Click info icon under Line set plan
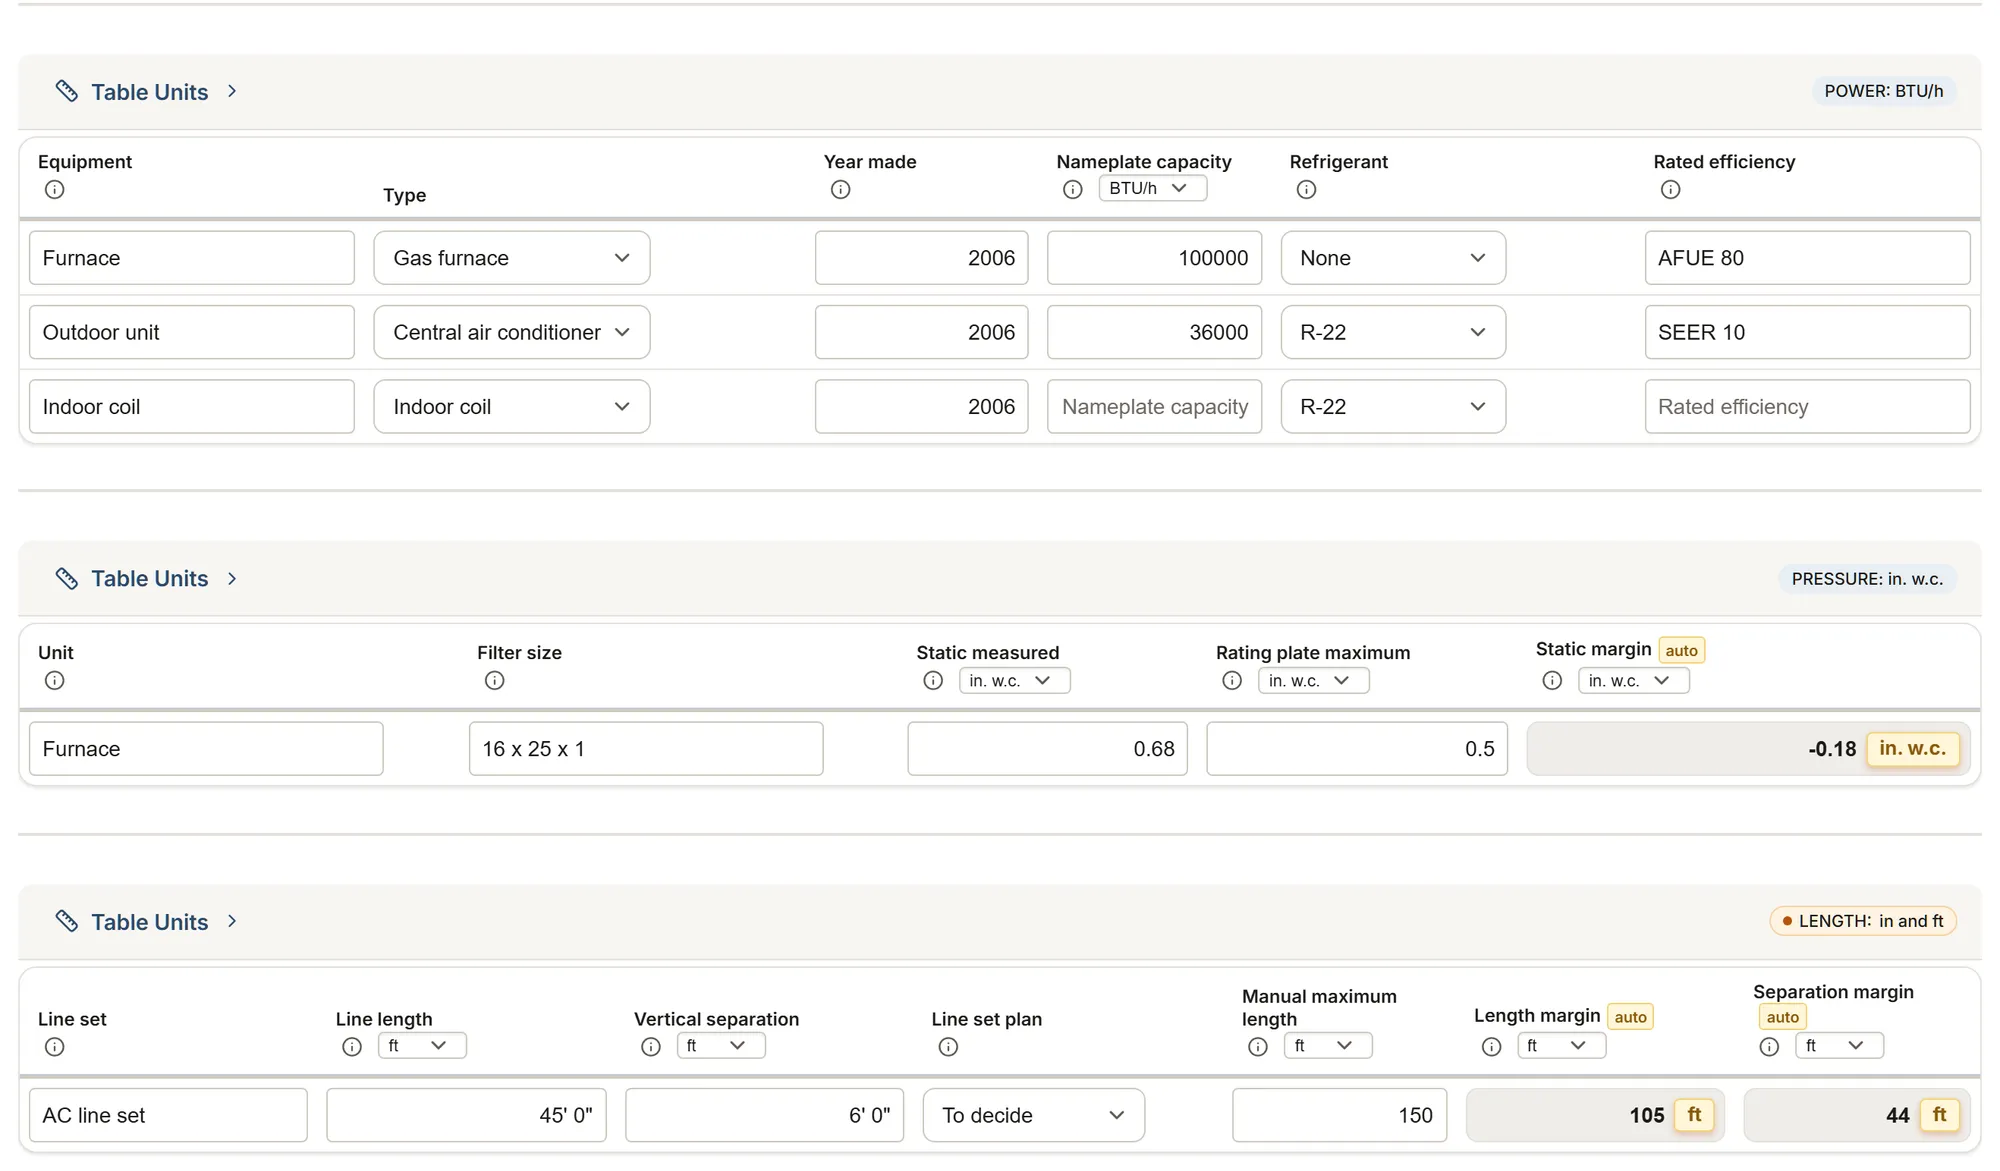The height and width of the screenshot is (1171, 2000). coord(949,1046)
